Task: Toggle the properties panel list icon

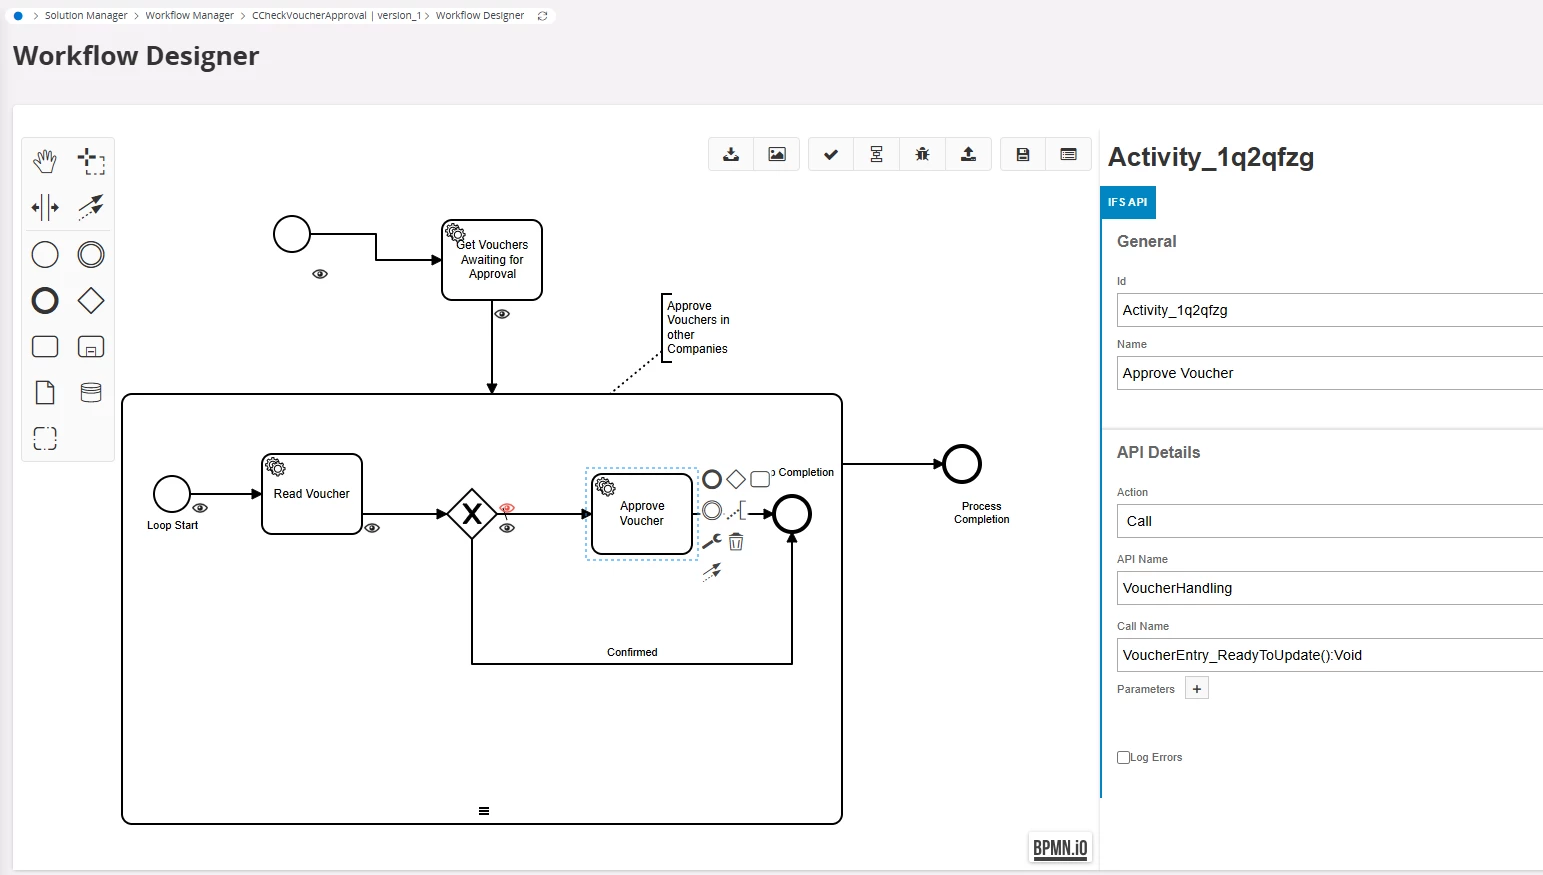Action: (x=1069, y=154)
